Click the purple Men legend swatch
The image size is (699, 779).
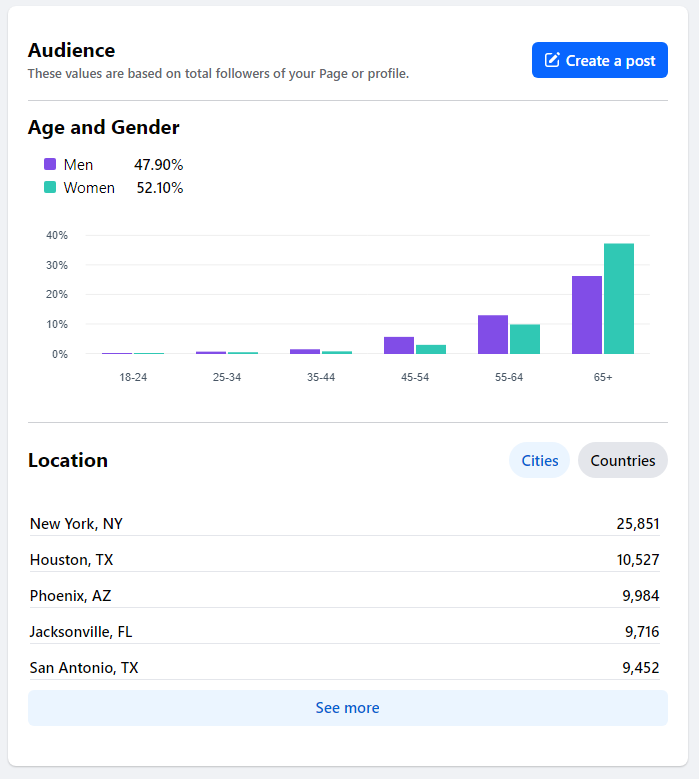[50, 165]
